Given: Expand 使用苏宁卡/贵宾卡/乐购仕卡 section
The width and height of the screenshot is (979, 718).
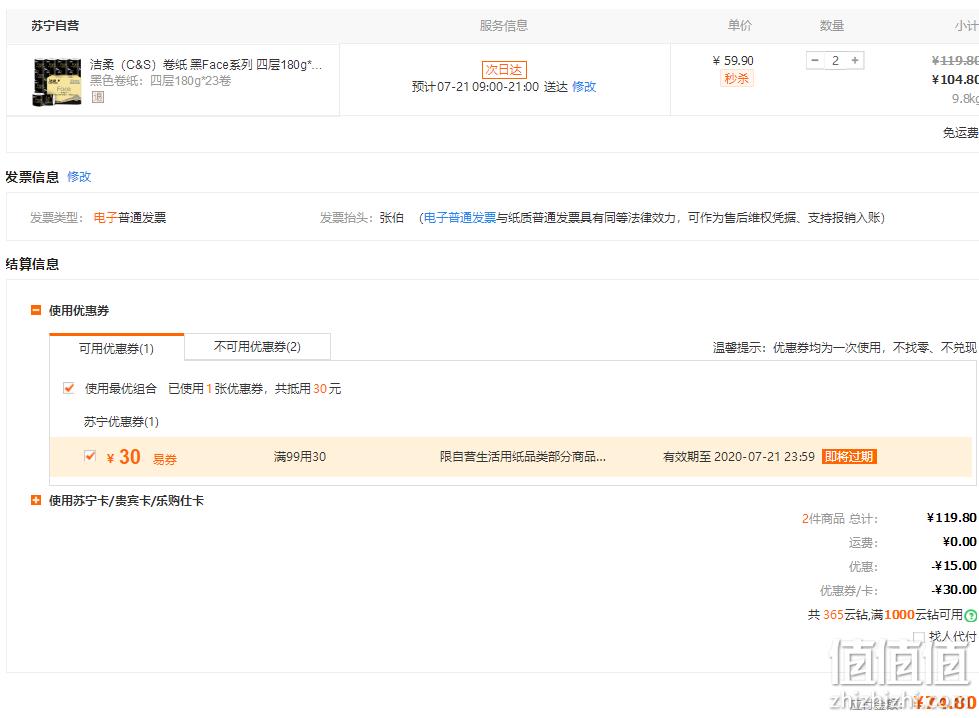Looking at the screenshot, I should point(36,500).
